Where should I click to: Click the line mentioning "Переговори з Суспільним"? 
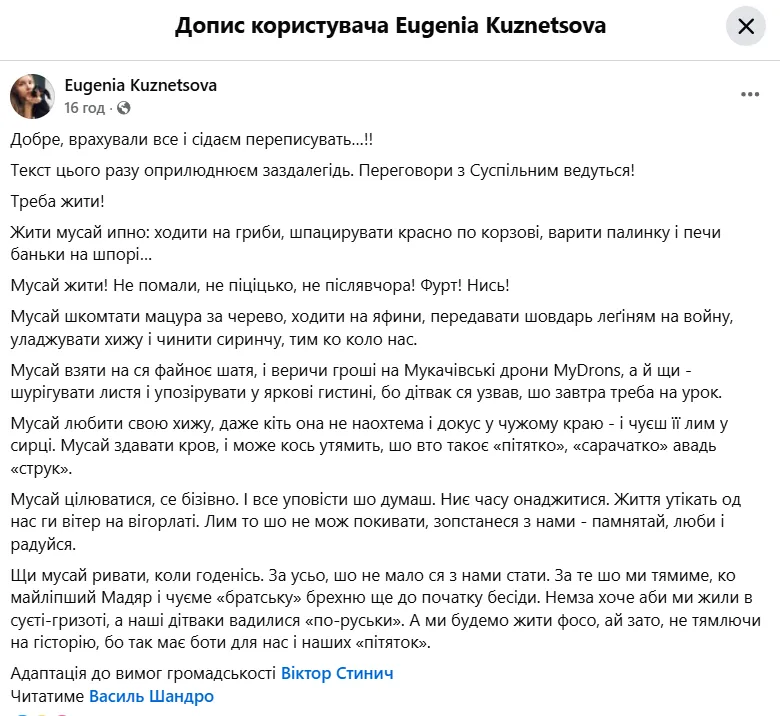click(322, 170)
